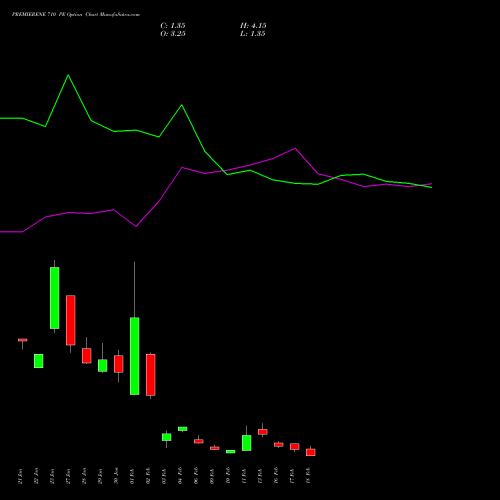Click the red candle above 30 Jan

point(119,364)
